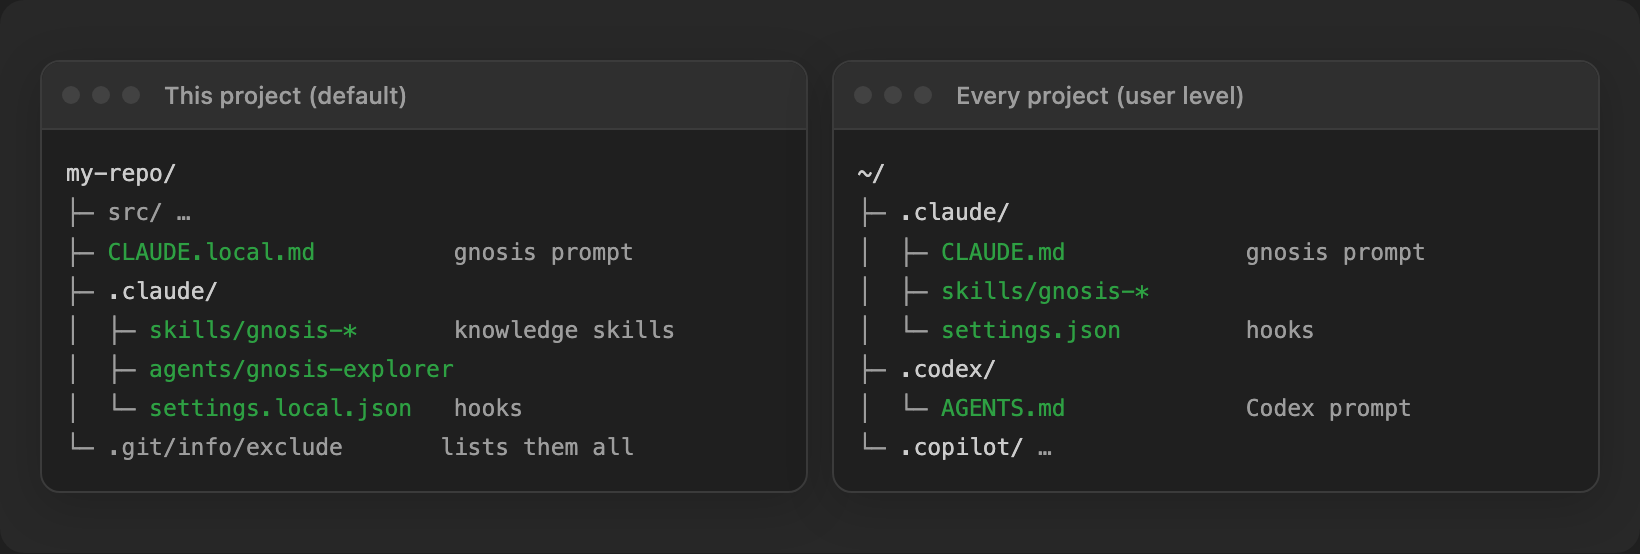Select .claude/ folder under my-repo
The width and height of the screenshot is (1640, 554).
tap(163, 291)
